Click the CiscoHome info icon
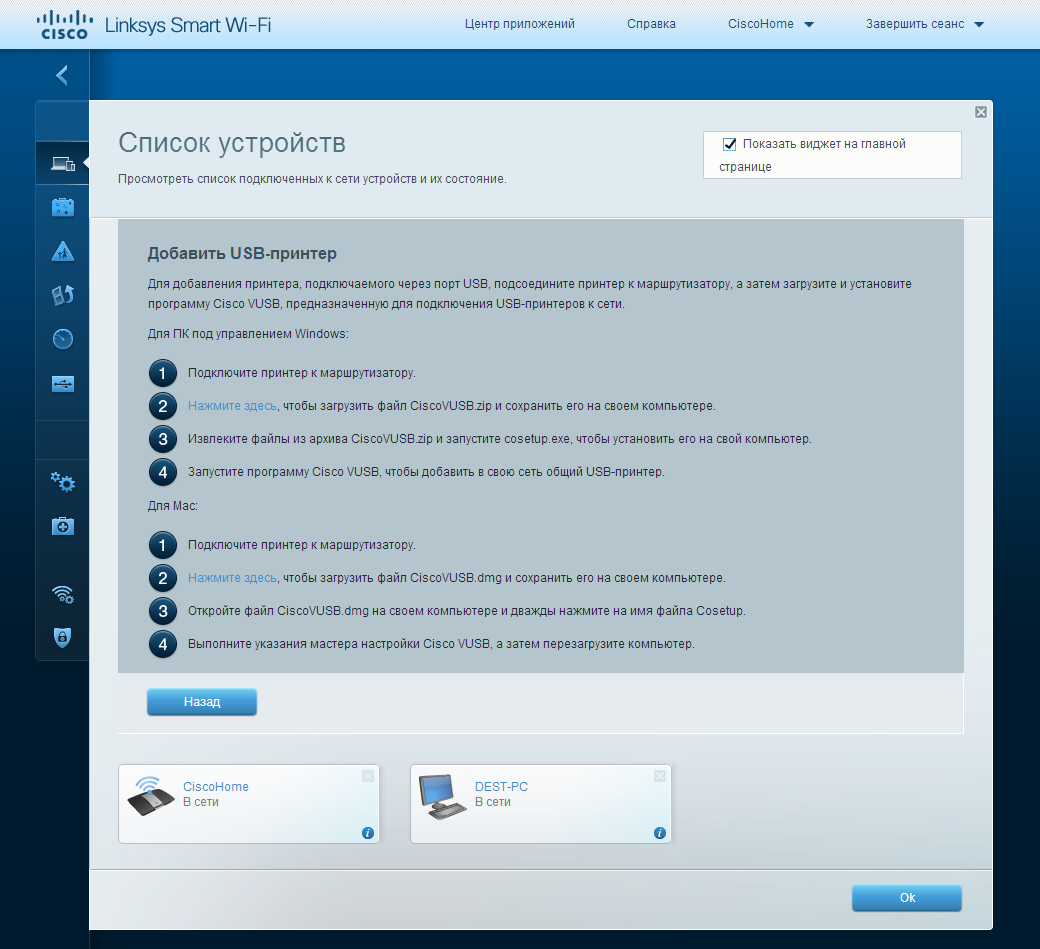Screen dimensions: 1040x949 (367, 833)
